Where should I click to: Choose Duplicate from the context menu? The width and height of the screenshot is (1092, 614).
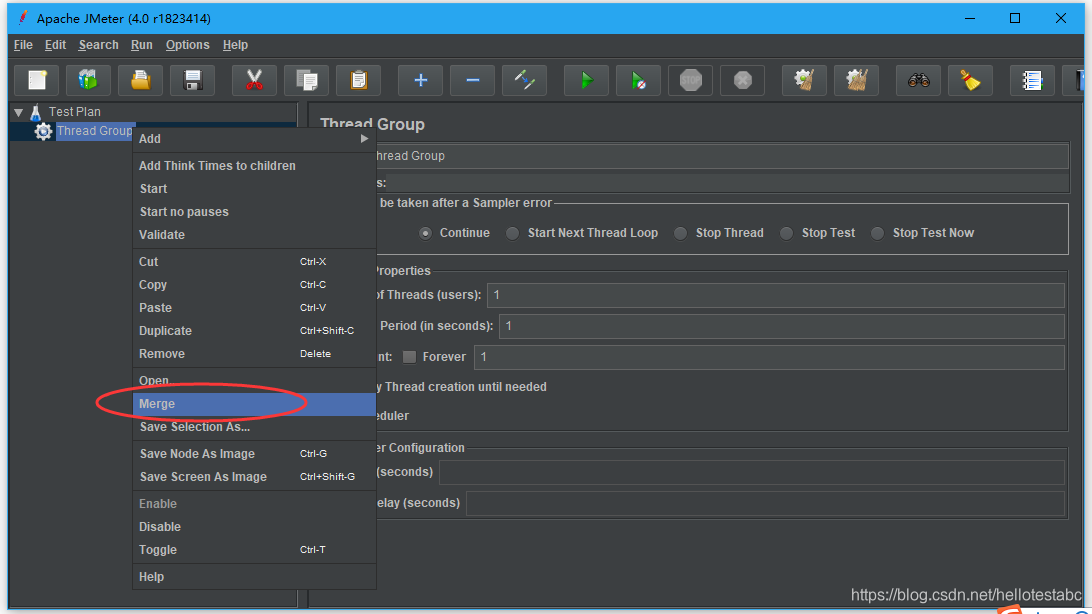tap(254, 331)
